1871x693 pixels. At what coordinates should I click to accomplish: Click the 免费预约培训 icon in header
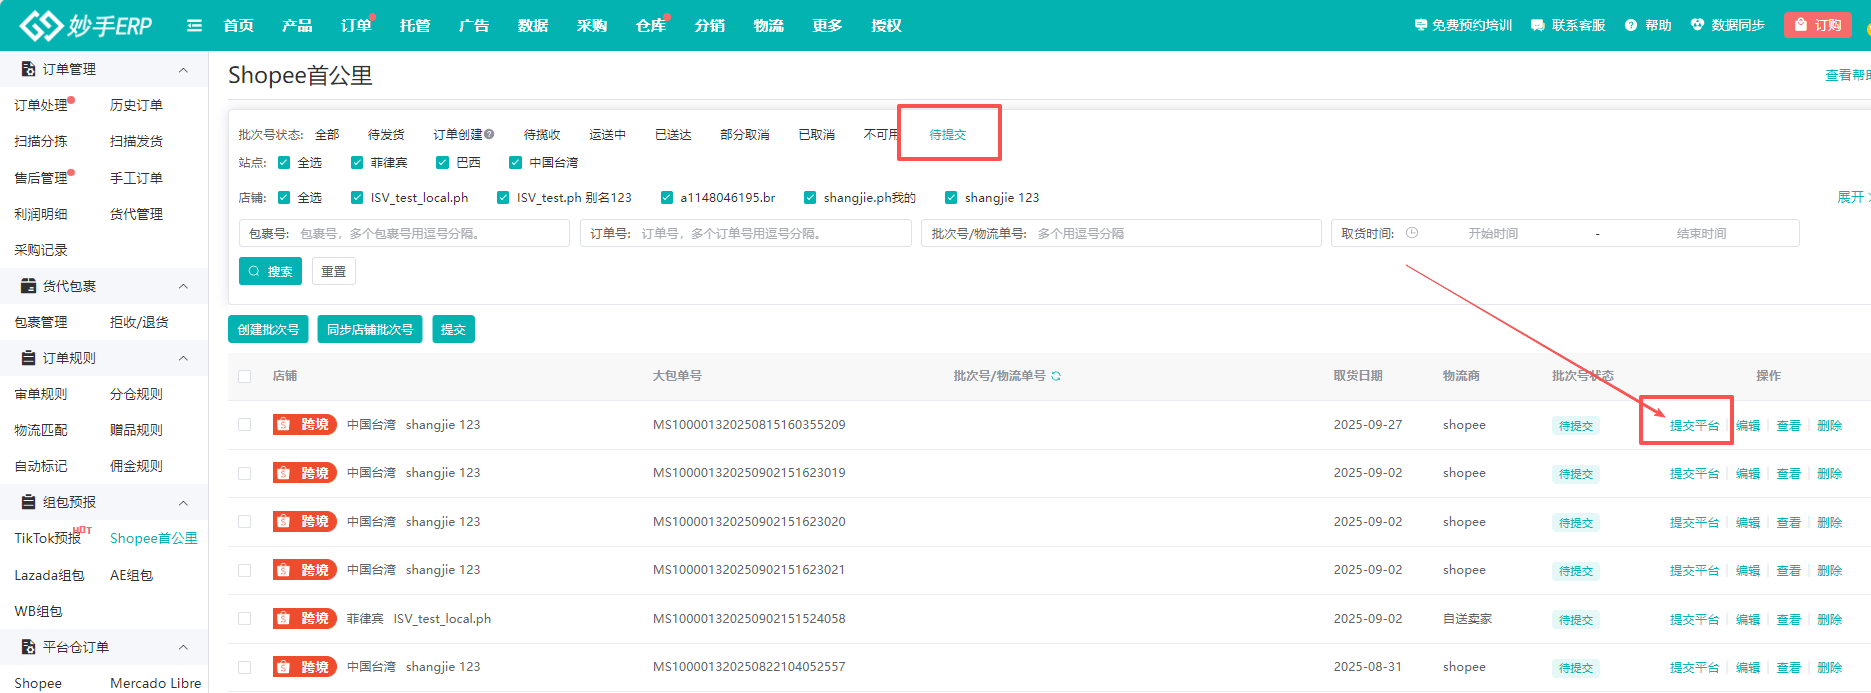point(1421,25)
